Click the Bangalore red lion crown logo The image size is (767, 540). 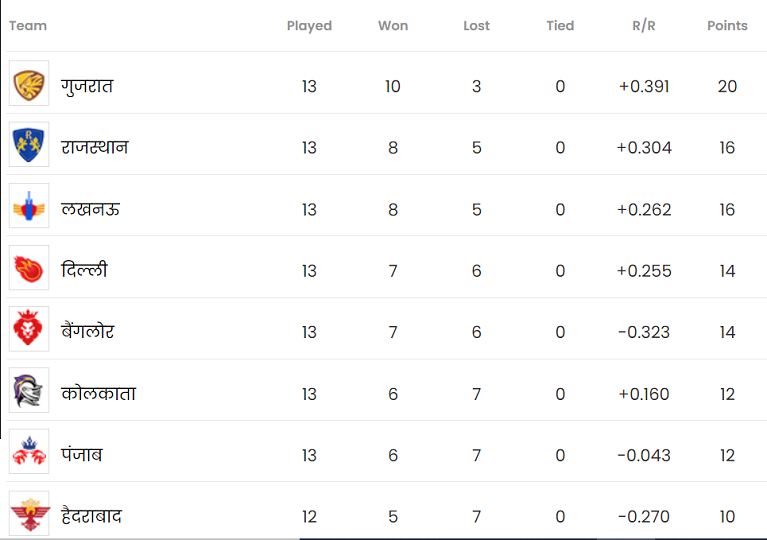click(x=29, y=329)
